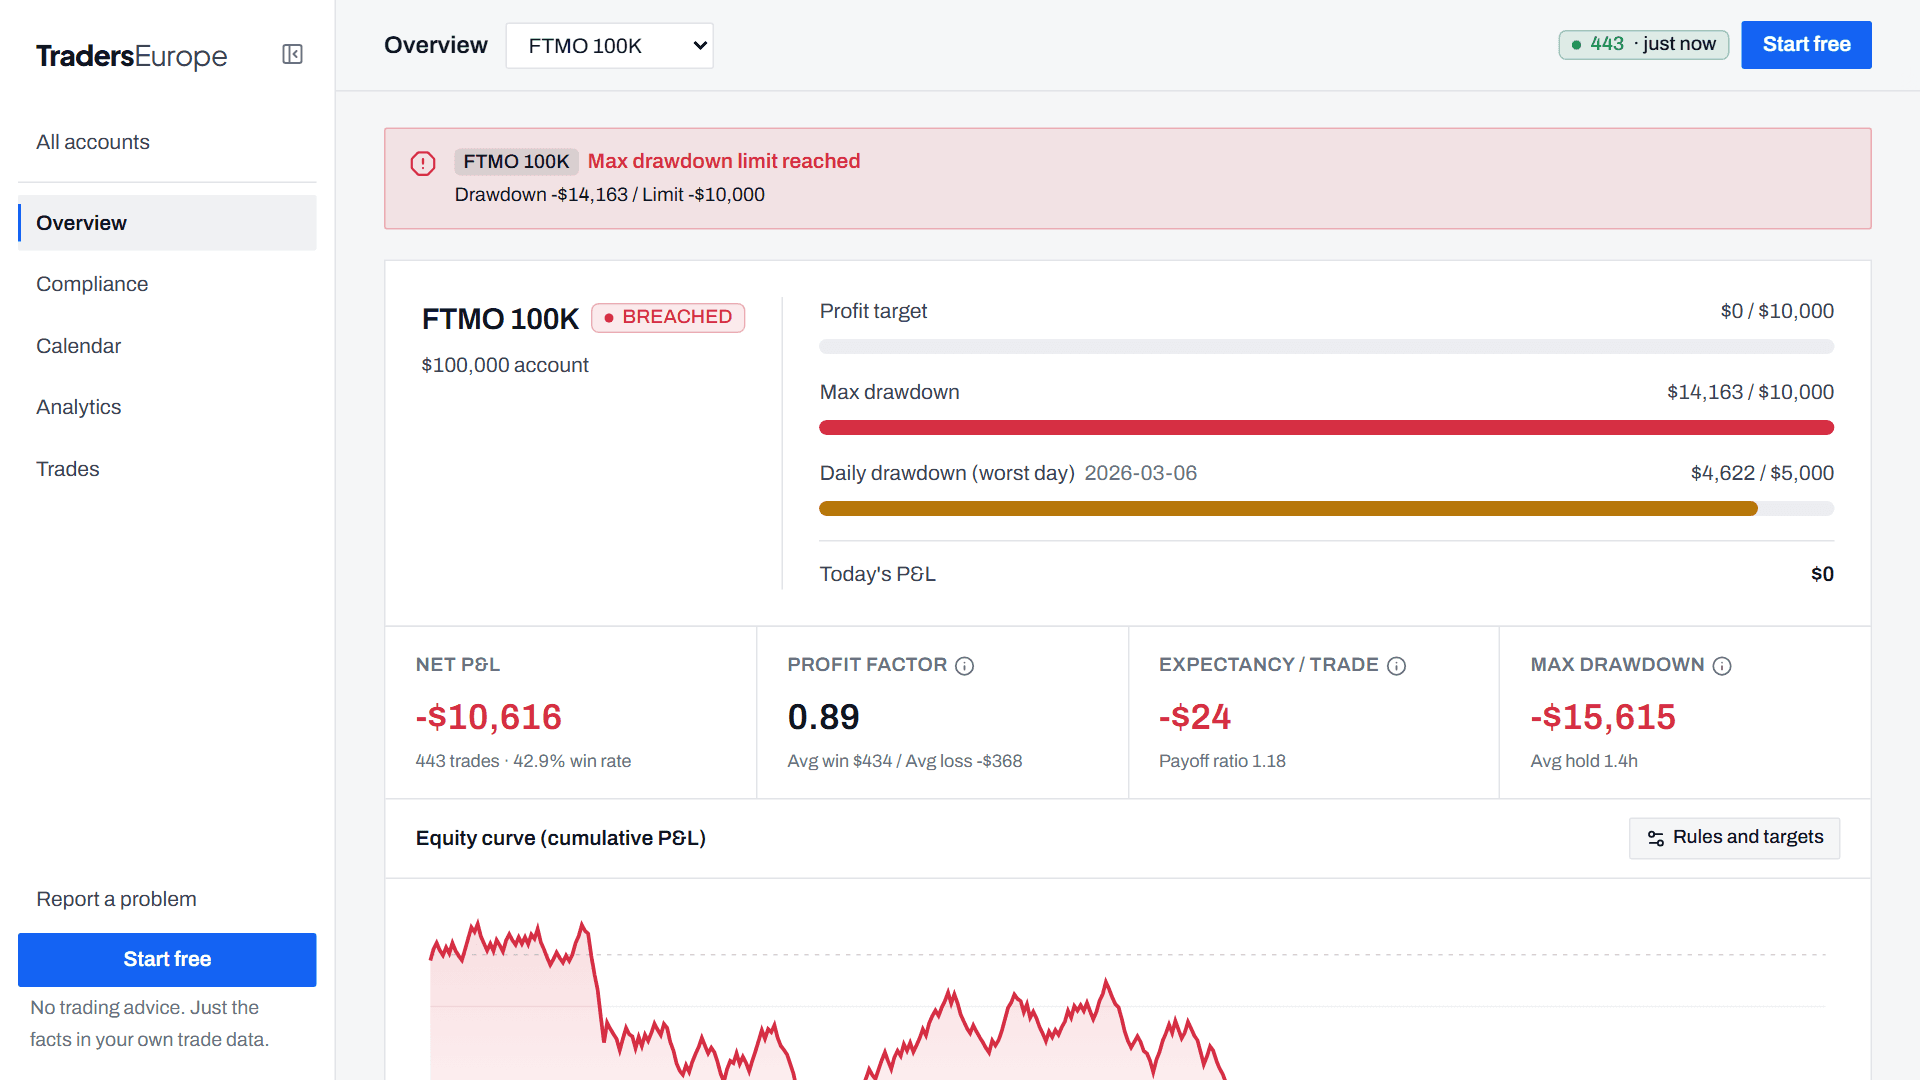Click the max drawdown value -$15,615
The image size is (1920, 1080).
(x=1603, y=717)
